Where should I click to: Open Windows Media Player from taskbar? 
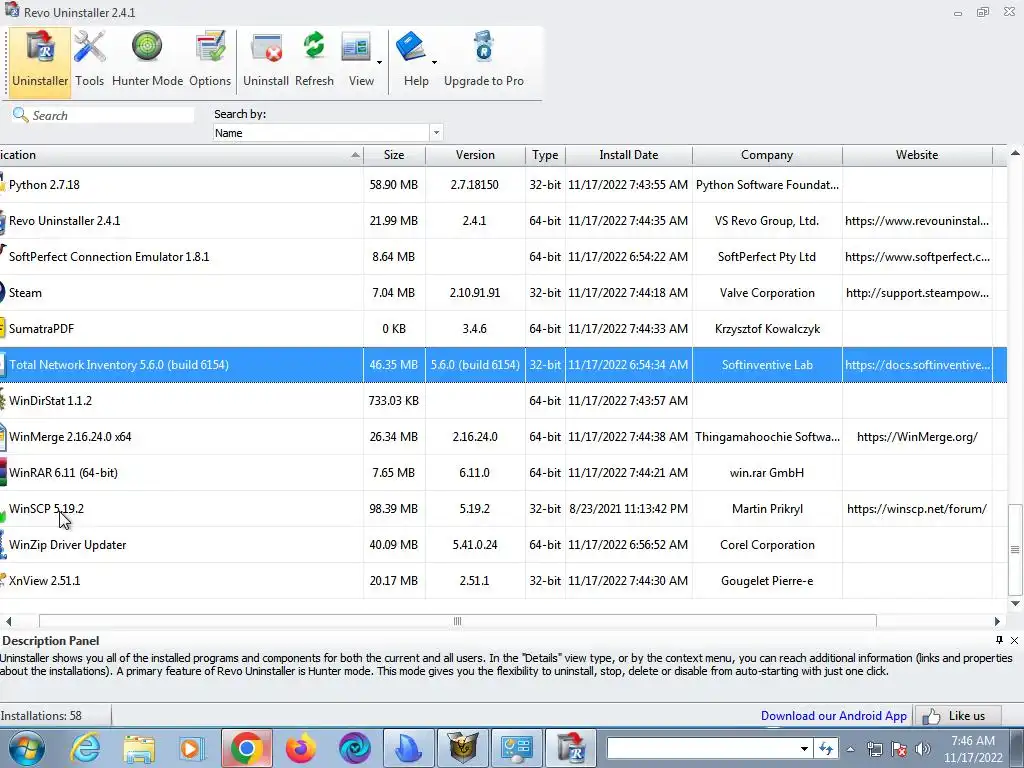(x=192, y=748)
